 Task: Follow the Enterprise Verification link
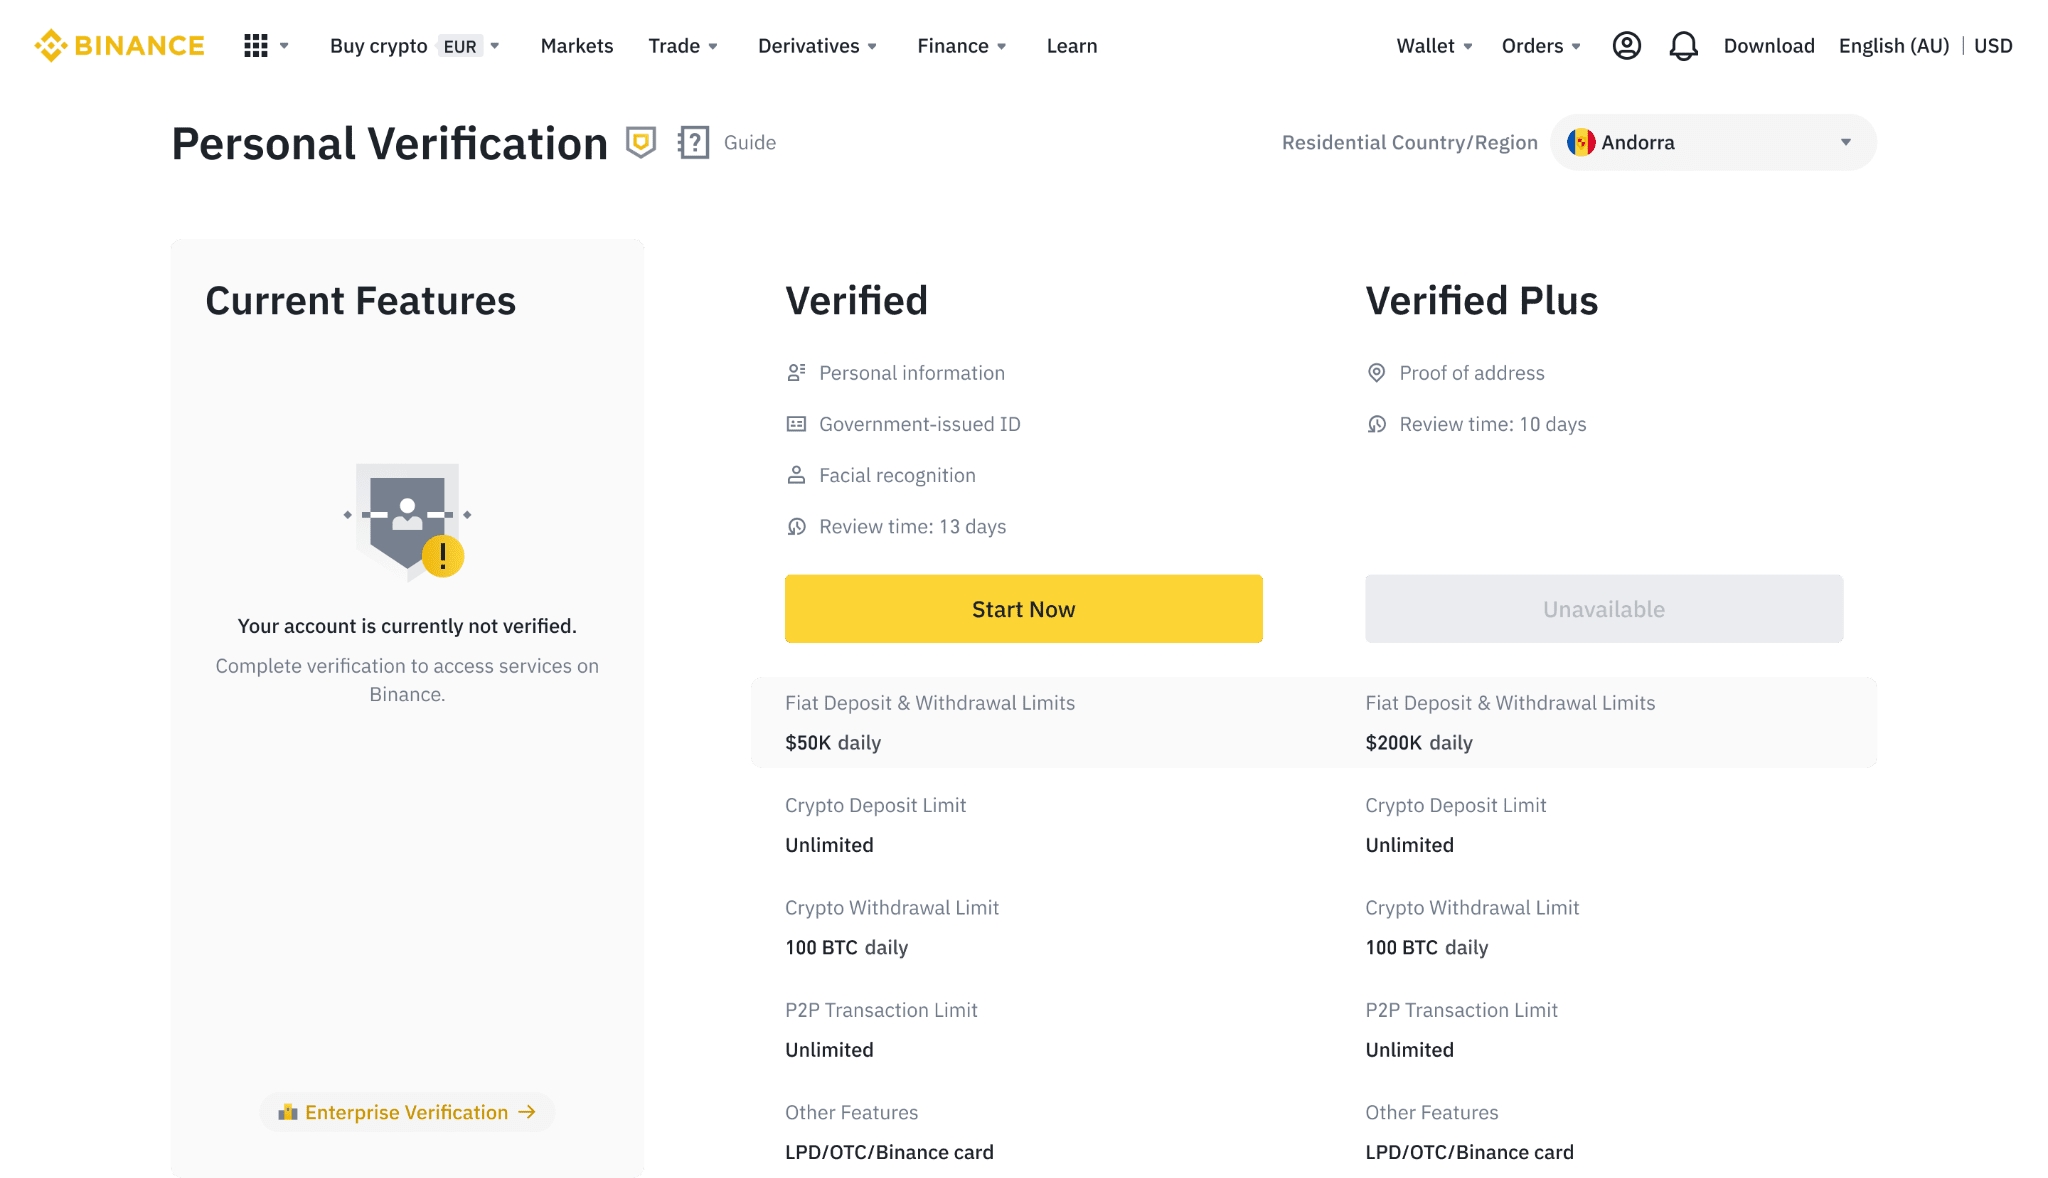tap(406, 1112)
